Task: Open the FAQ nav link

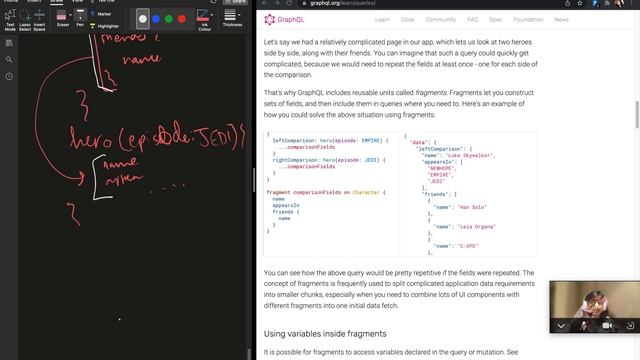Action: click(x=472, y=20)
